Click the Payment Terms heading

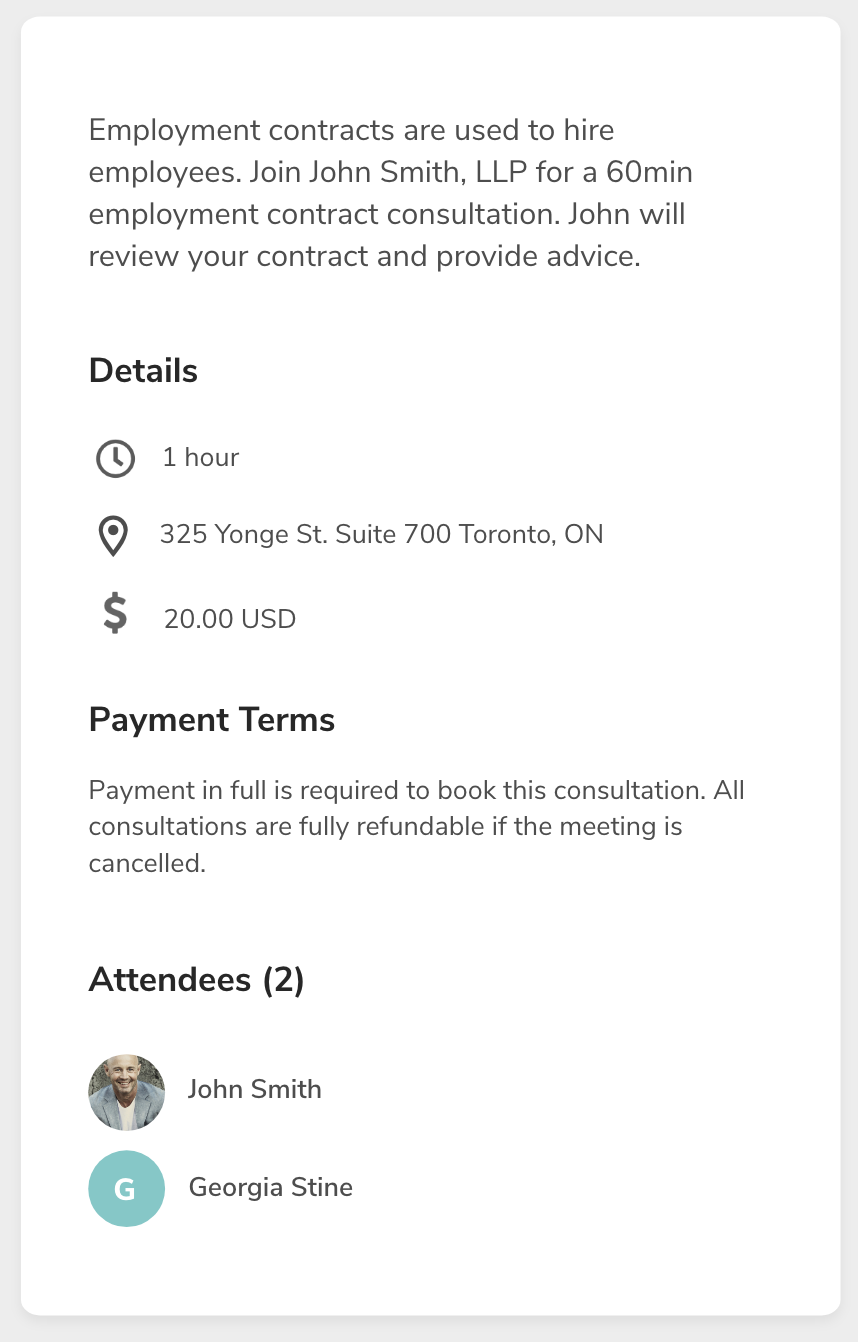pos(212,720)
